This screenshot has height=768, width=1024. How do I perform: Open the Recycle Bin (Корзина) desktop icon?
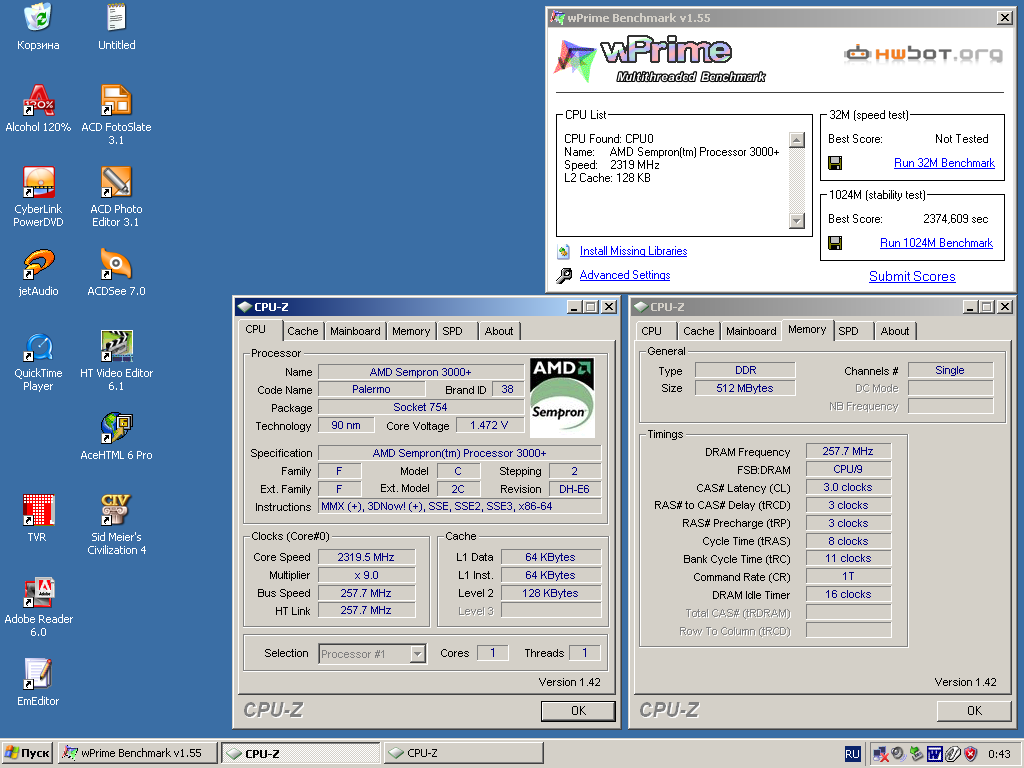pos(38,18)
